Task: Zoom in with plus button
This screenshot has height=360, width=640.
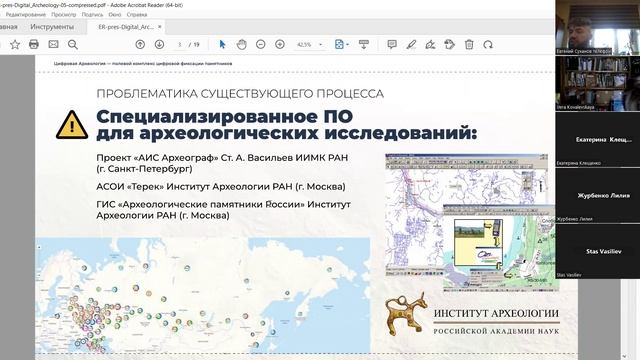Action: click(x=280, y=44)
